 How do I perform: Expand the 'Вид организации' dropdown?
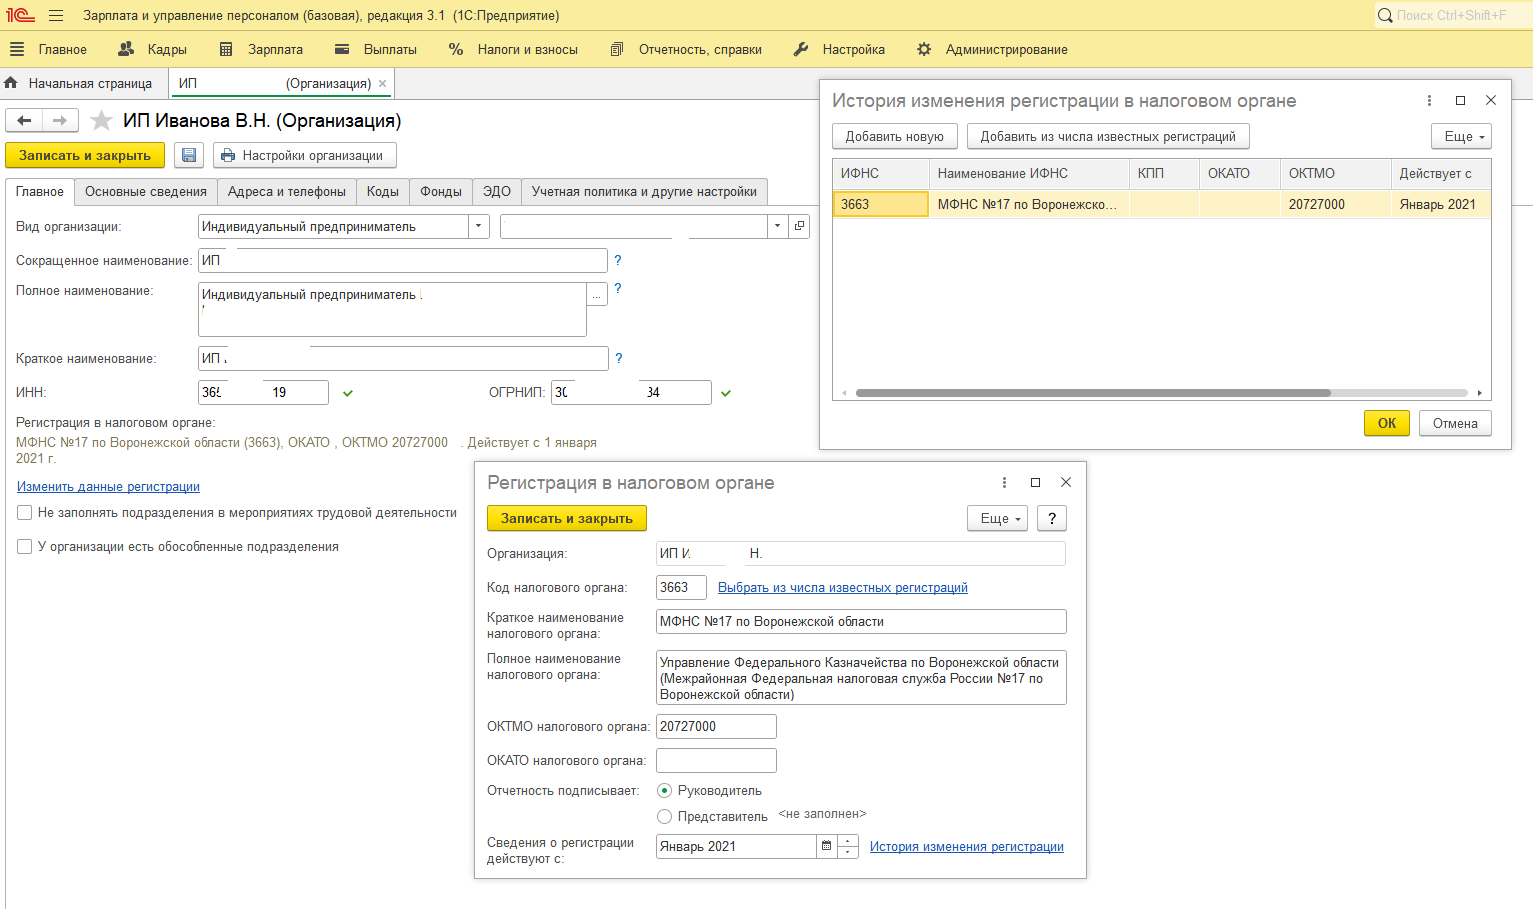point(479,227)
